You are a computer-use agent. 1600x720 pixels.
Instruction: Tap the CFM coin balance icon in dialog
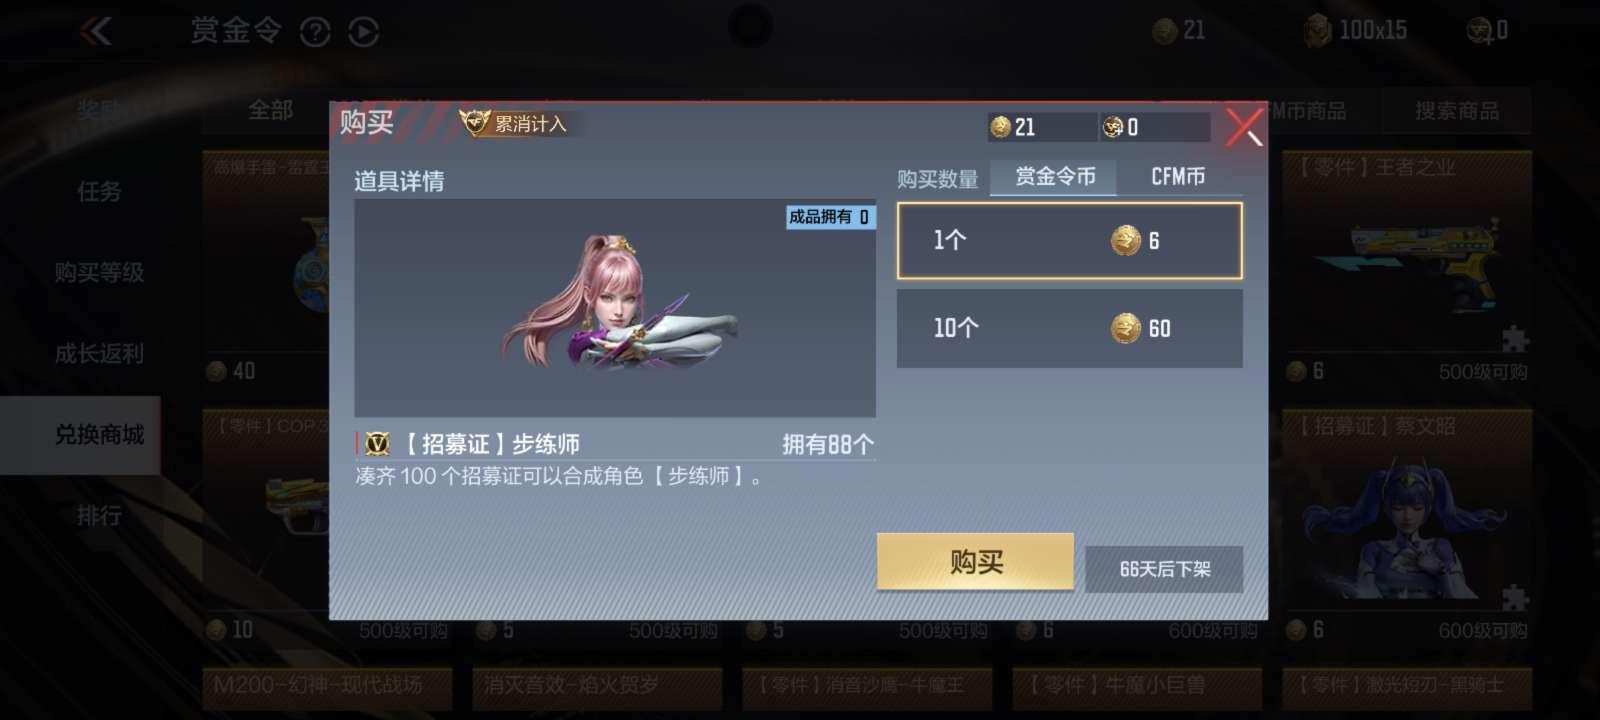(1112, 127)
